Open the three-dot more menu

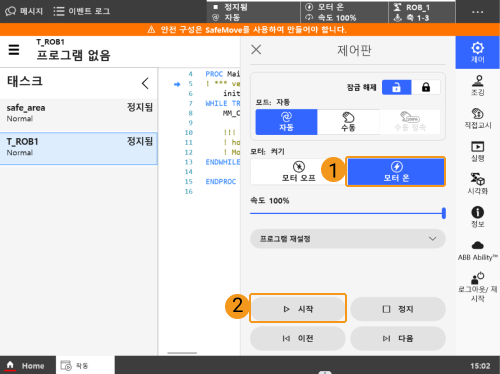click(477, 12)
